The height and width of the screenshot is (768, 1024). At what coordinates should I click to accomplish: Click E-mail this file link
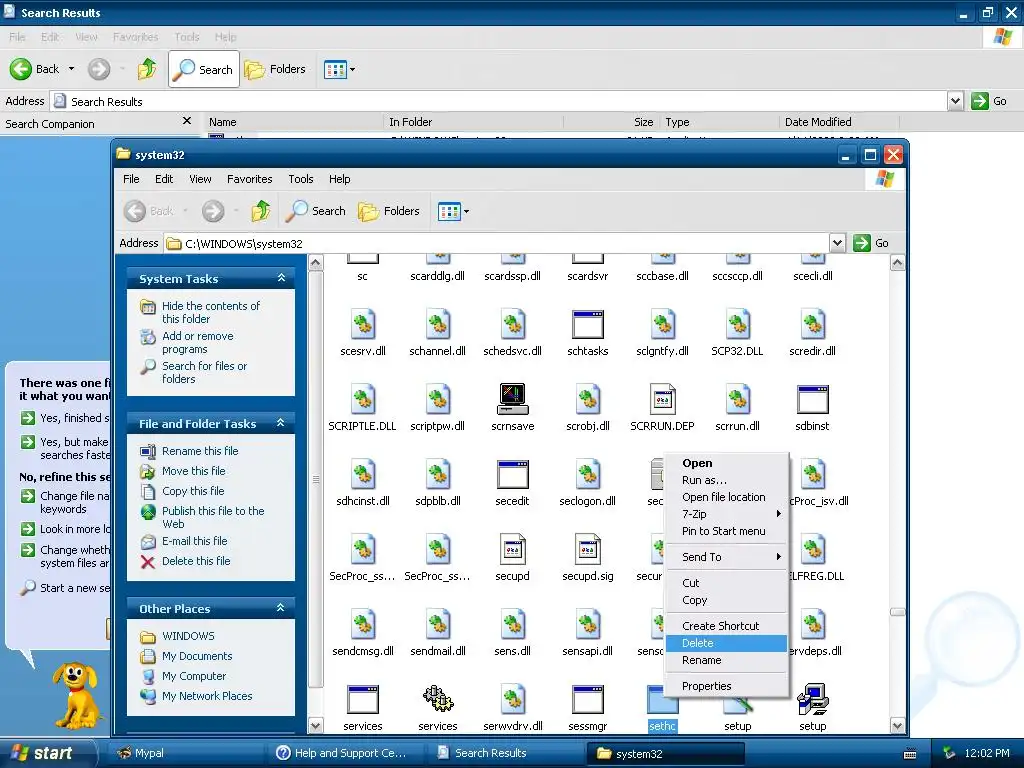pyautogui.click(x=195, y=541)
